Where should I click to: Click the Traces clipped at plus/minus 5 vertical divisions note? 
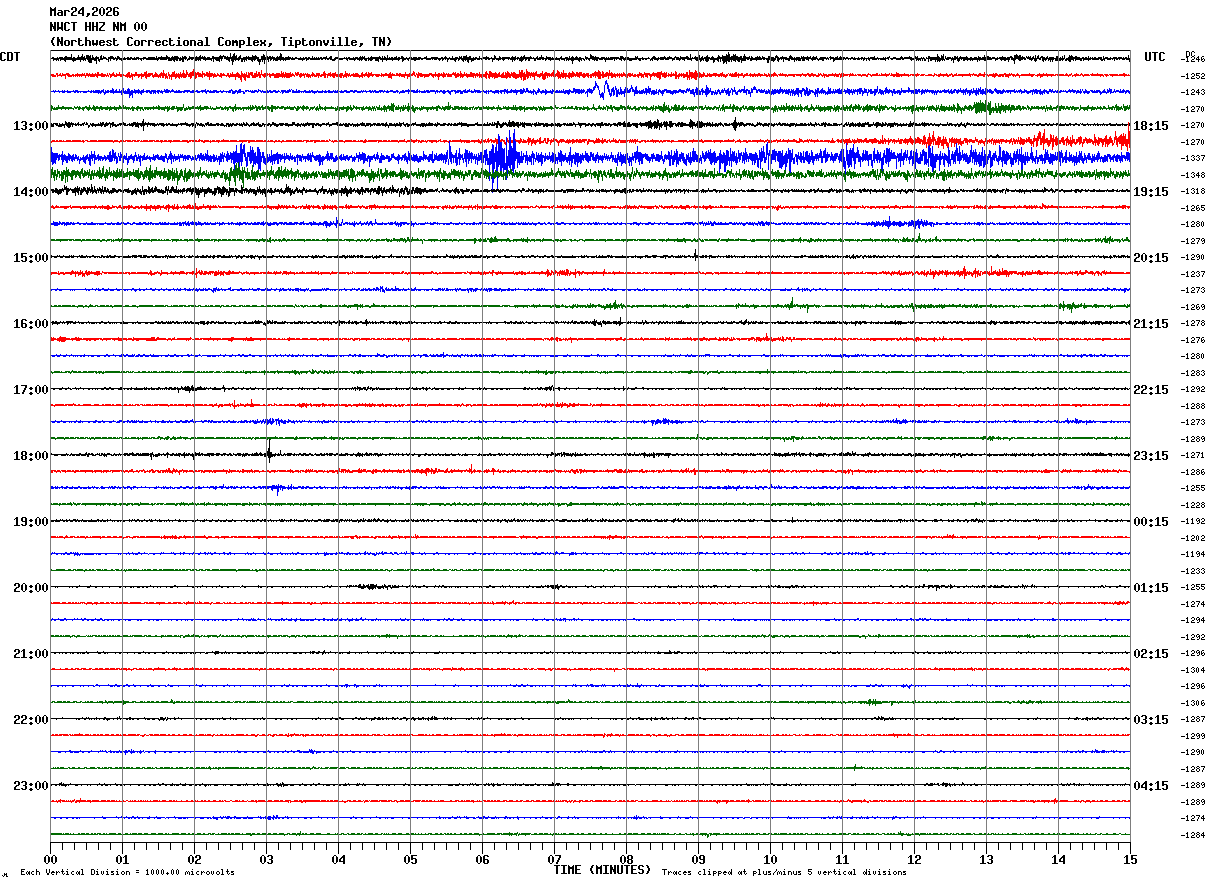784,873
